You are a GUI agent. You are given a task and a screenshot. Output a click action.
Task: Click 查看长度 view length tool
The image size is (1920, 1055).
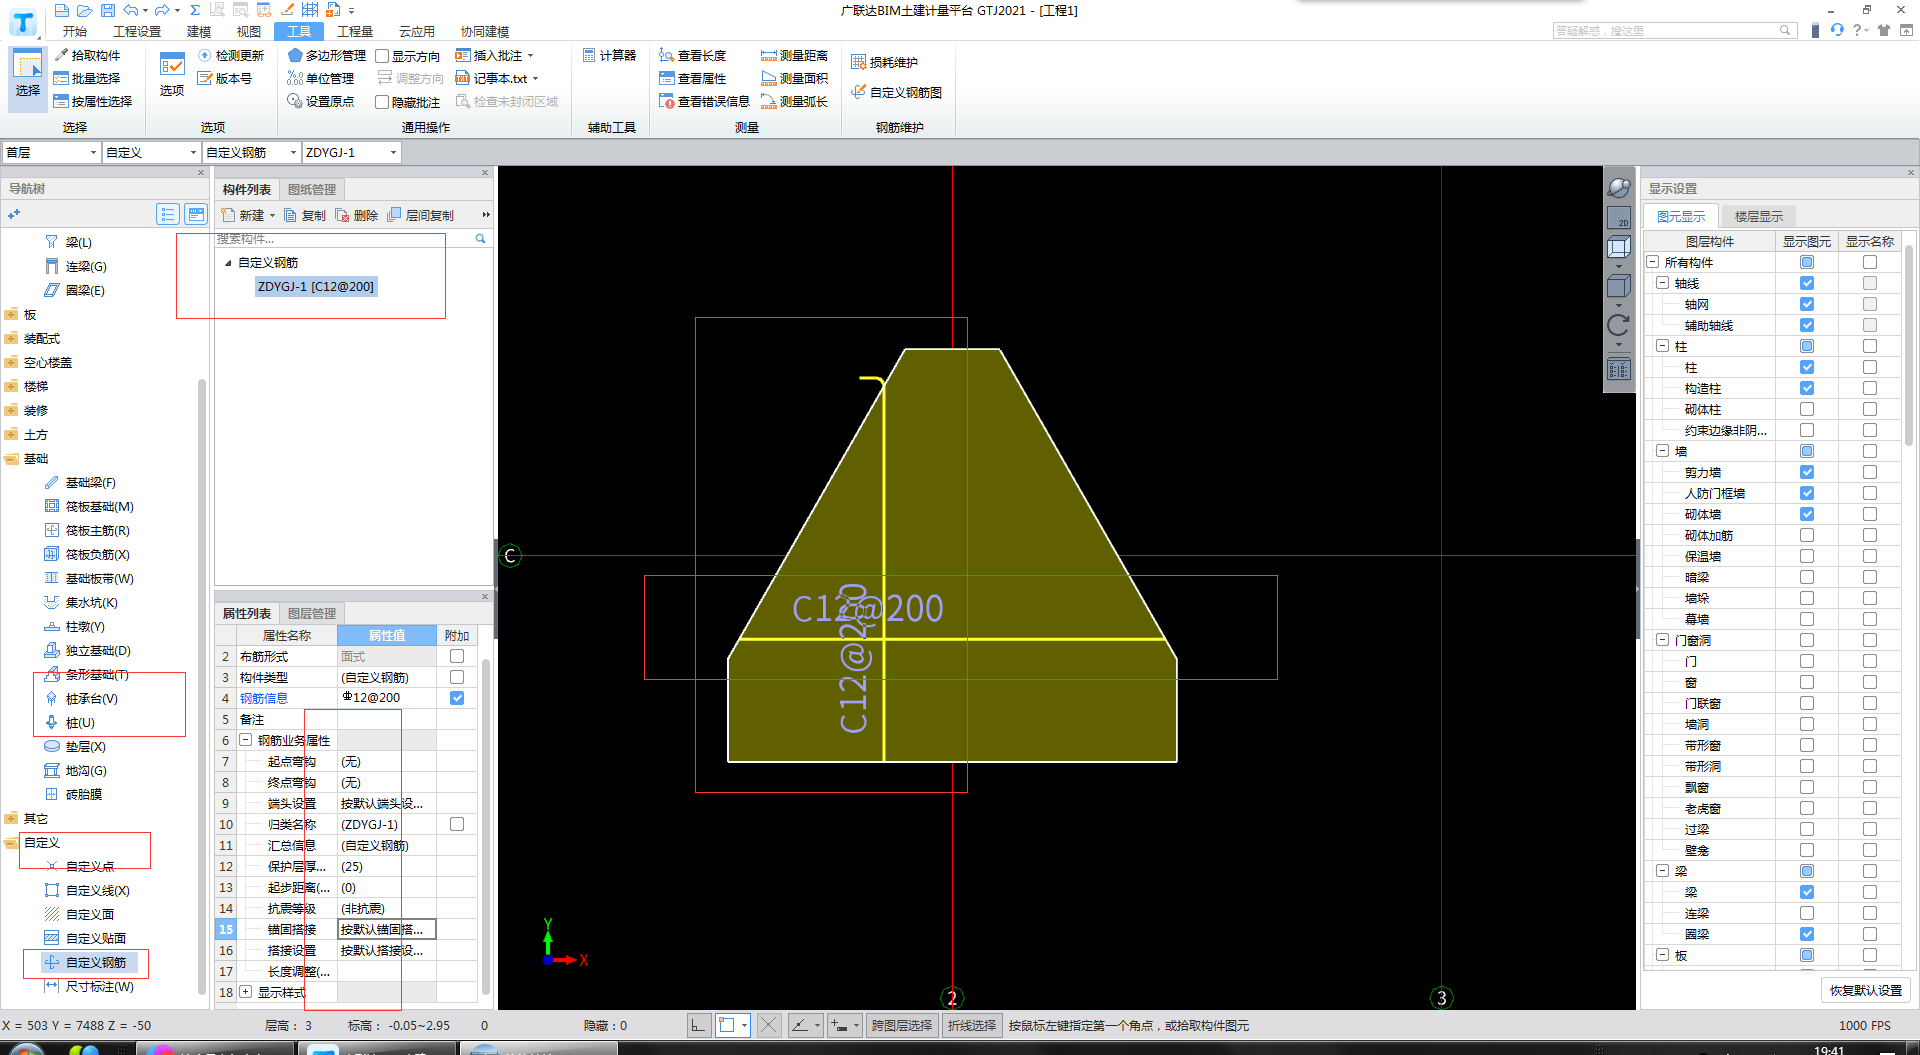coord(692,55)
